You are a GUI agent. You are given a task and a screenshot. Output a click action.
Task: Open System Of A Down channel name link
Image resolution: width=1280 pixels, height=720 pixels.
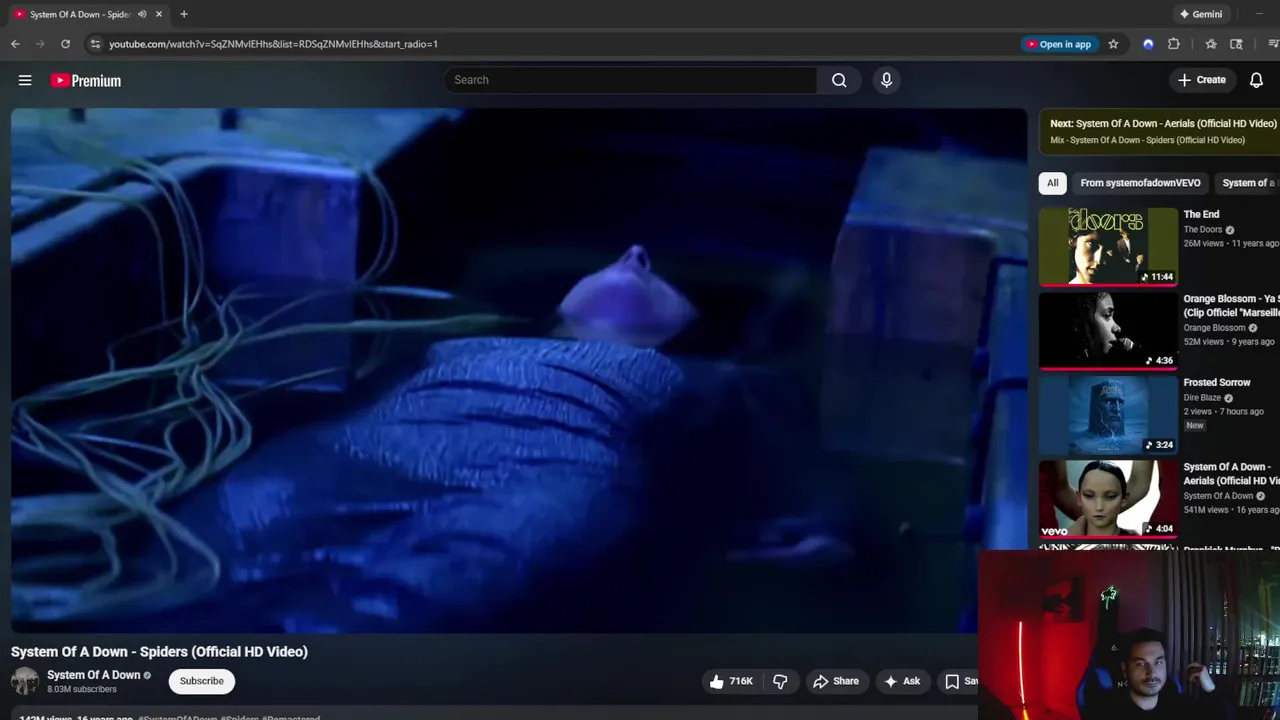93,675
